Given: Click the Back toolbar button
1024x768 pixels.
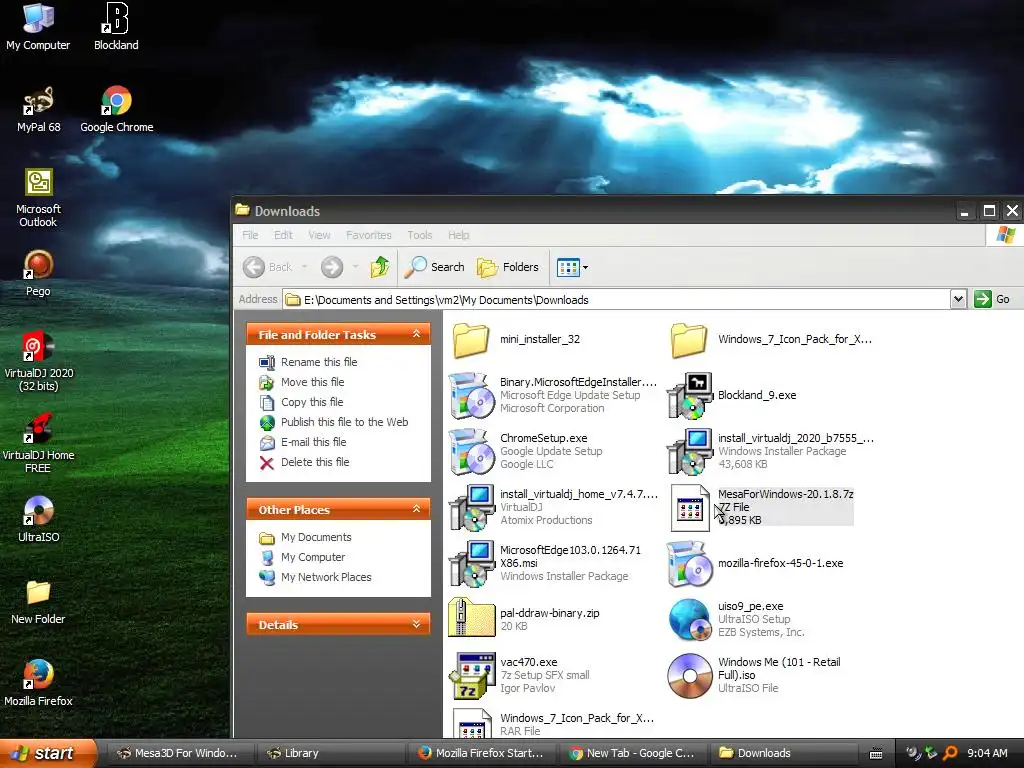Looking at the screenshot, I should click(x=269, y=267).
